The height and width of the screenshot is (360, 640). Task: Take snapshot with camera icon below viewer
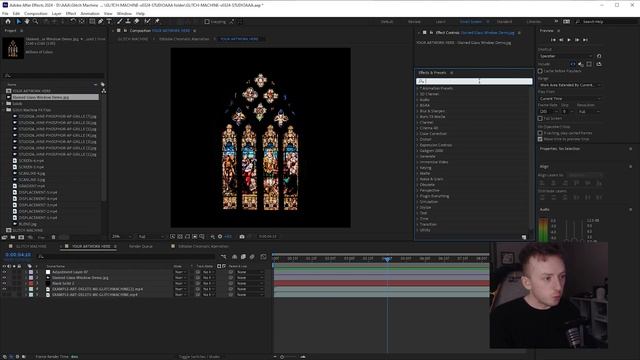[x=242, y=236]
